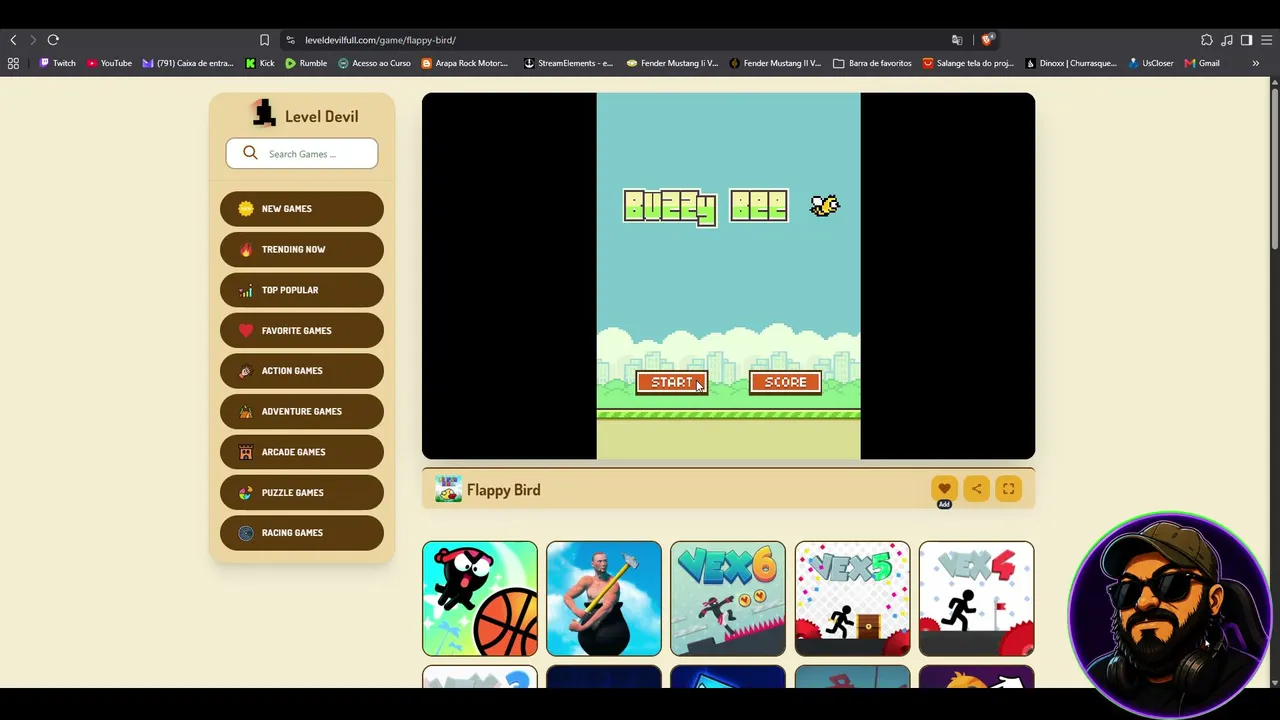Open the Acesso ao Curso bookmark
This screenshot has width=1280, height=720.
click(374, 63)
